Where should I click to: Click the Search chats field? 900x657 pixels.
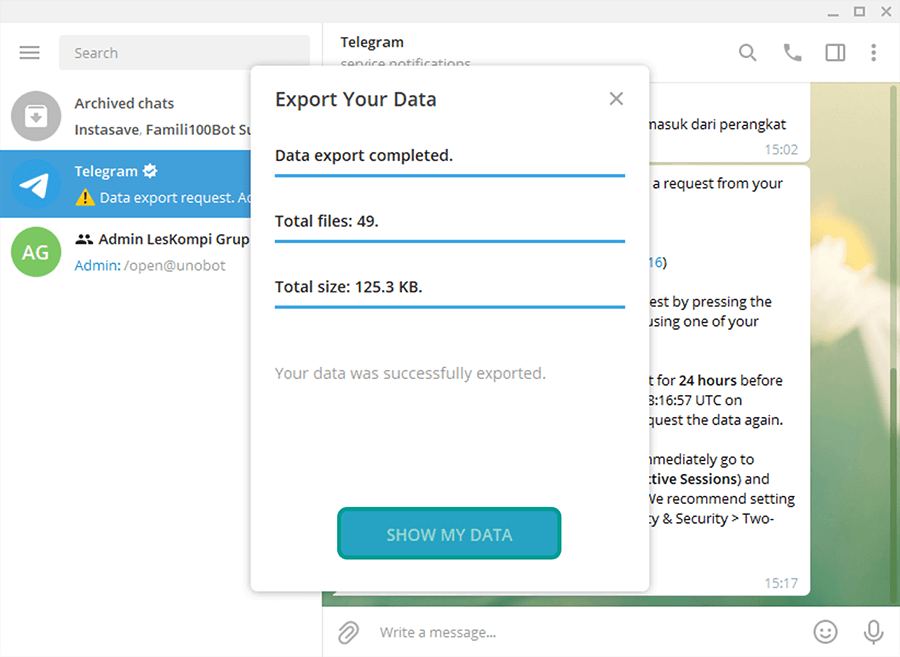184,53
